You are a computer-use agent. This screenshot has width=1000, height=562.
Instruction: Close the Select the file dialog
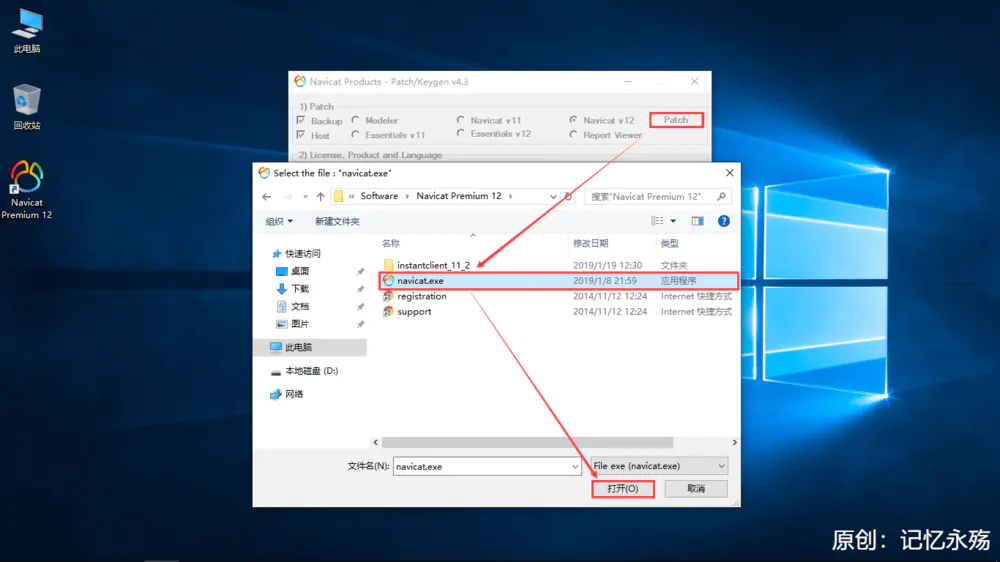point(730,173)
